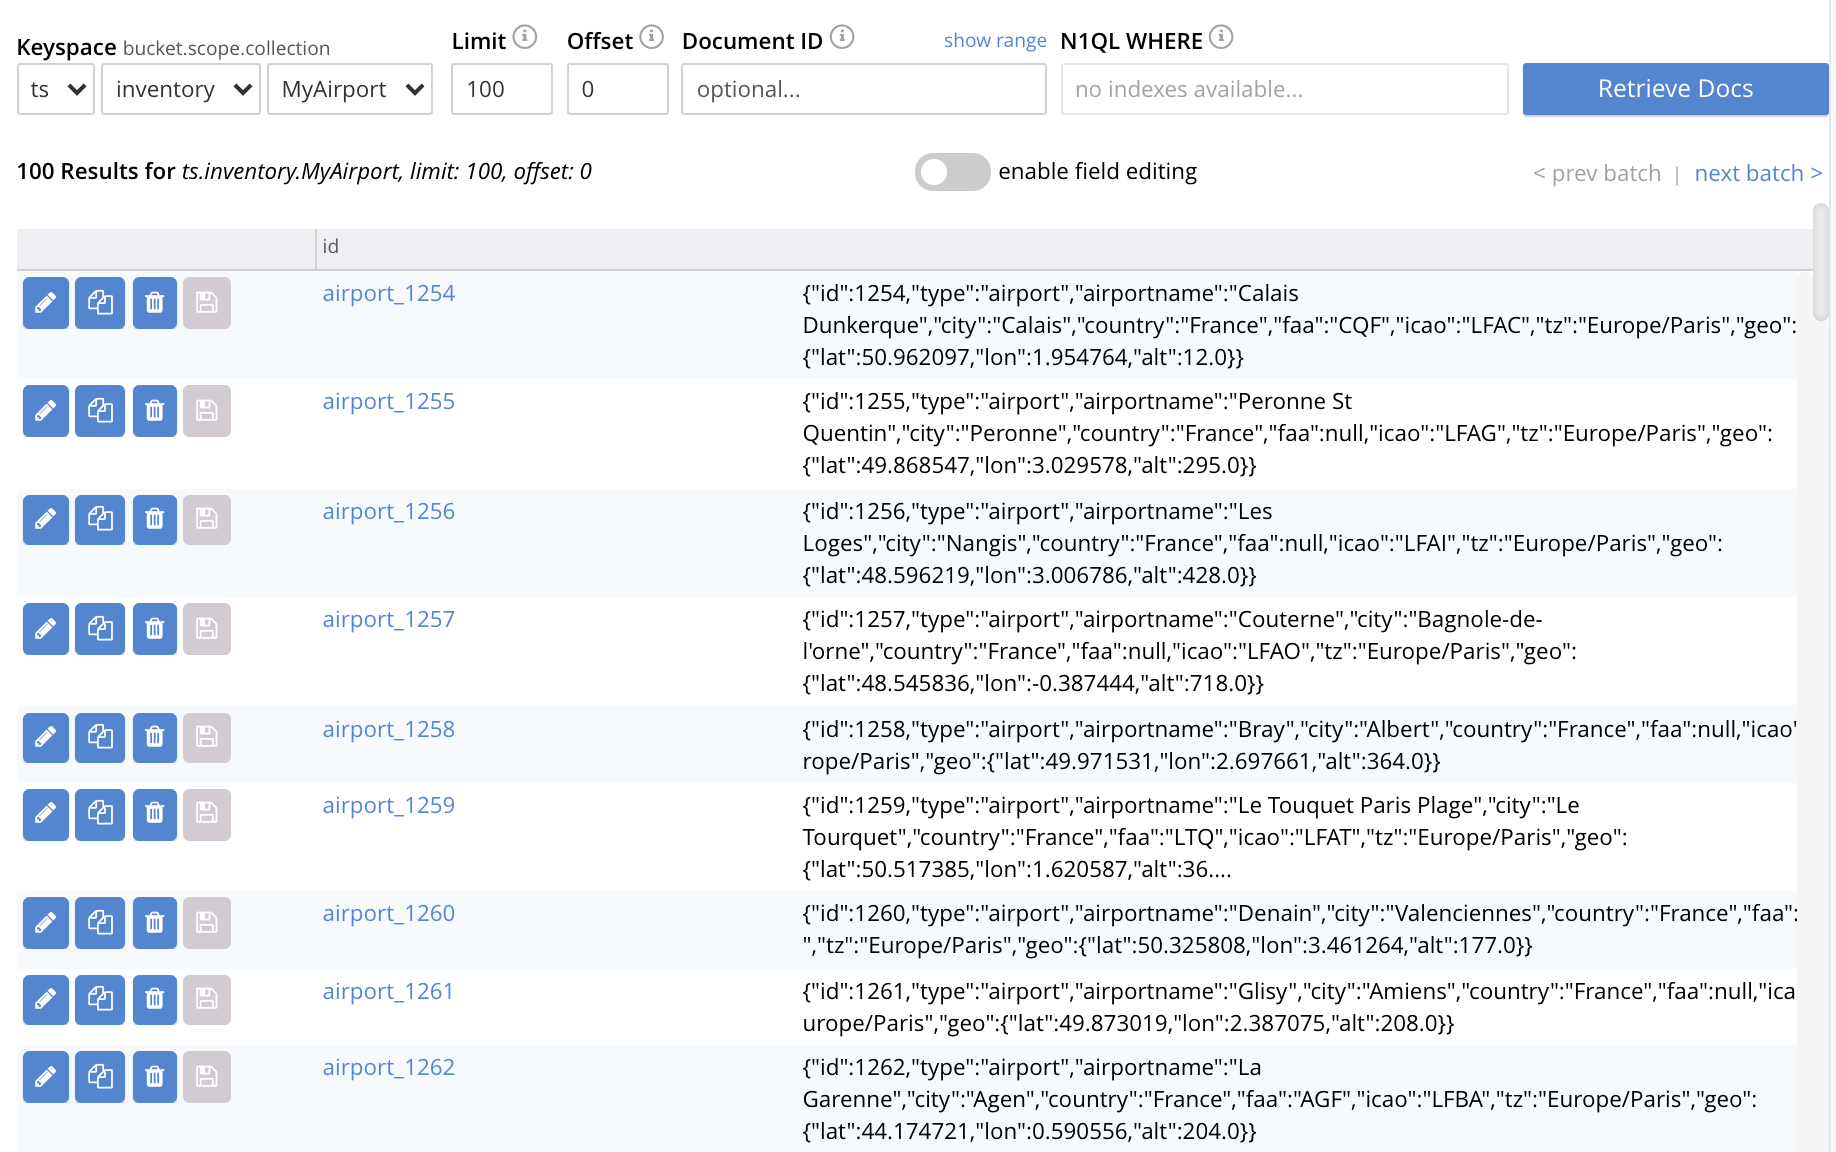Image resolution: width=1836 pixels, height=1152 pixels.
Task: Copy document airport_1255
Action: 100,411
